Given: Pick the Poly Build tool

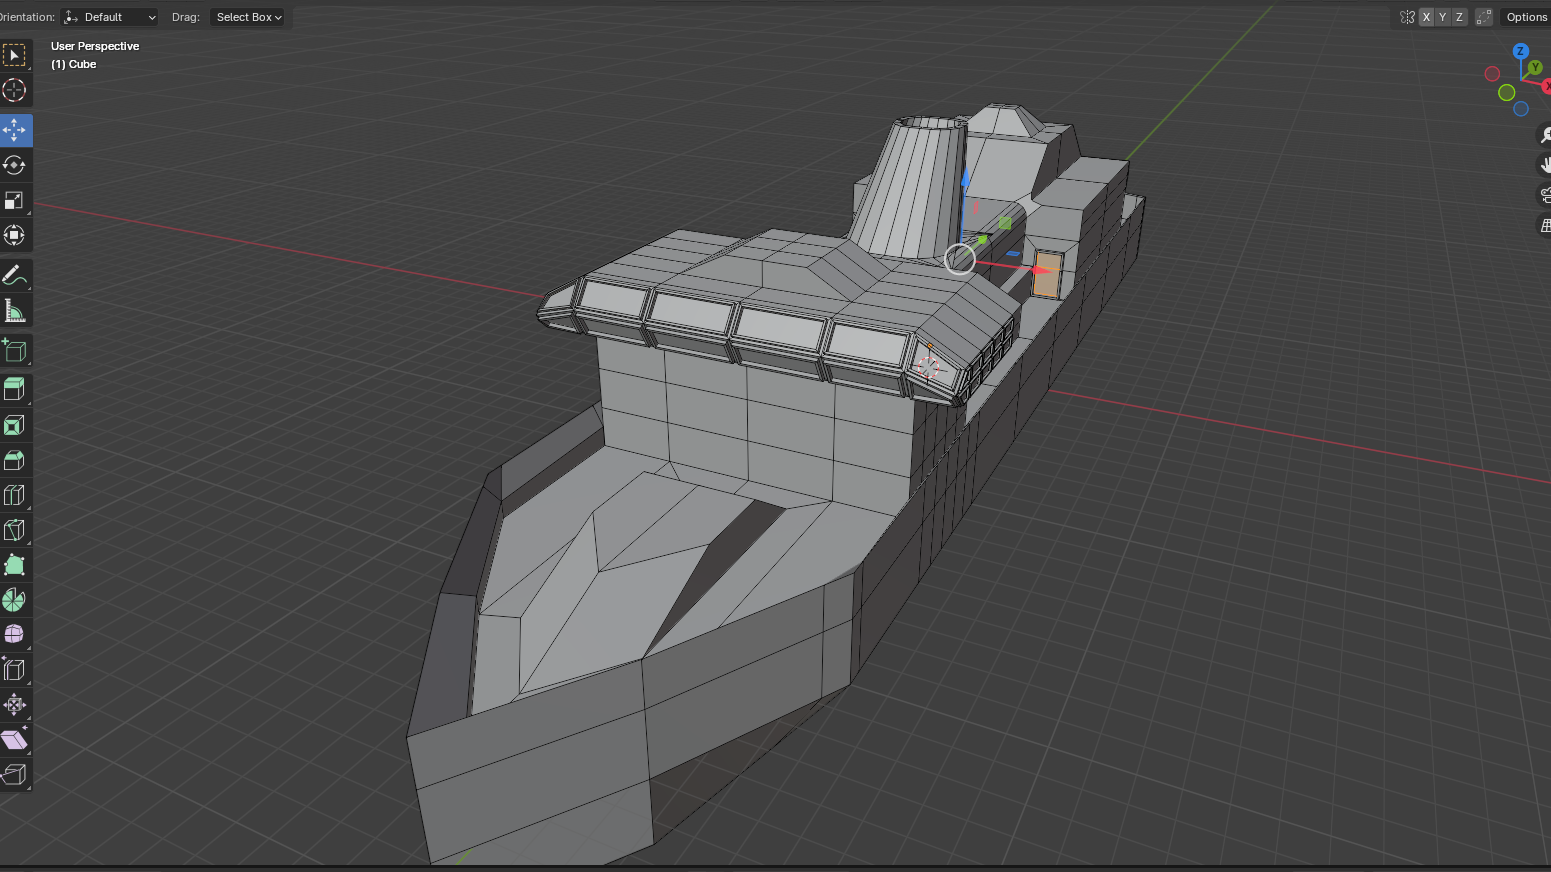Looking at the screenshot, I should 14,565.
